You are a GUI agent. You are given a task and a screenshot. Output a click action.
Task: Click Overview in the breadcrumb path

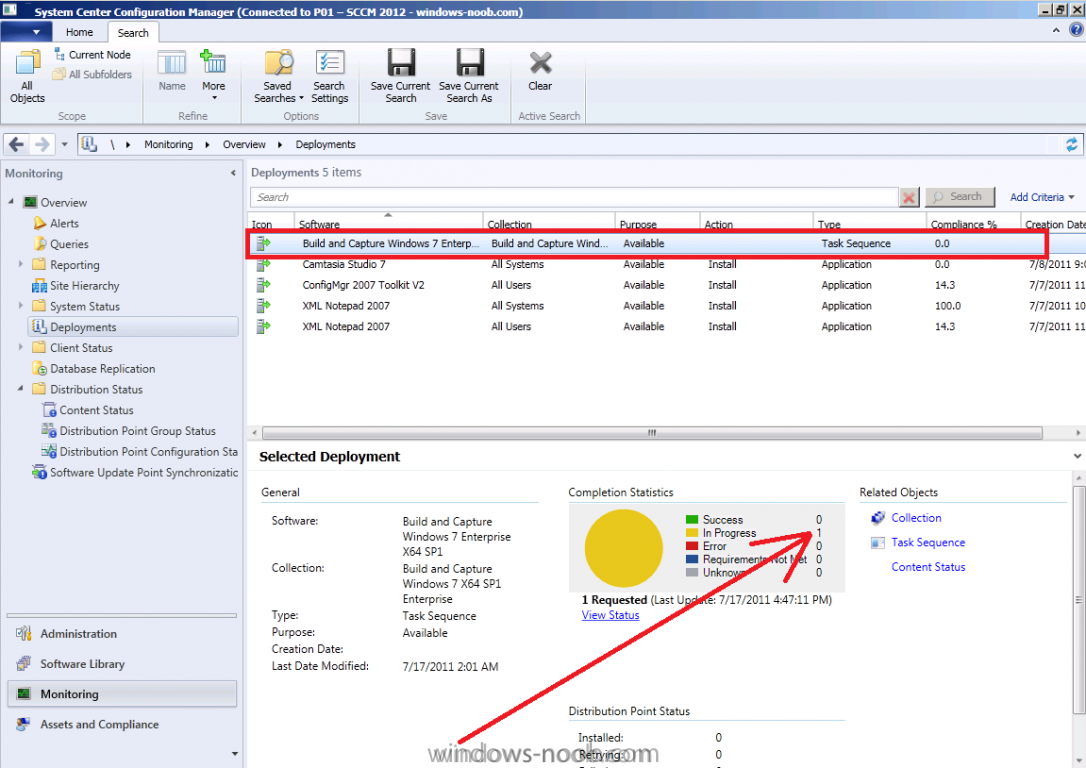(x=244, y=144)
